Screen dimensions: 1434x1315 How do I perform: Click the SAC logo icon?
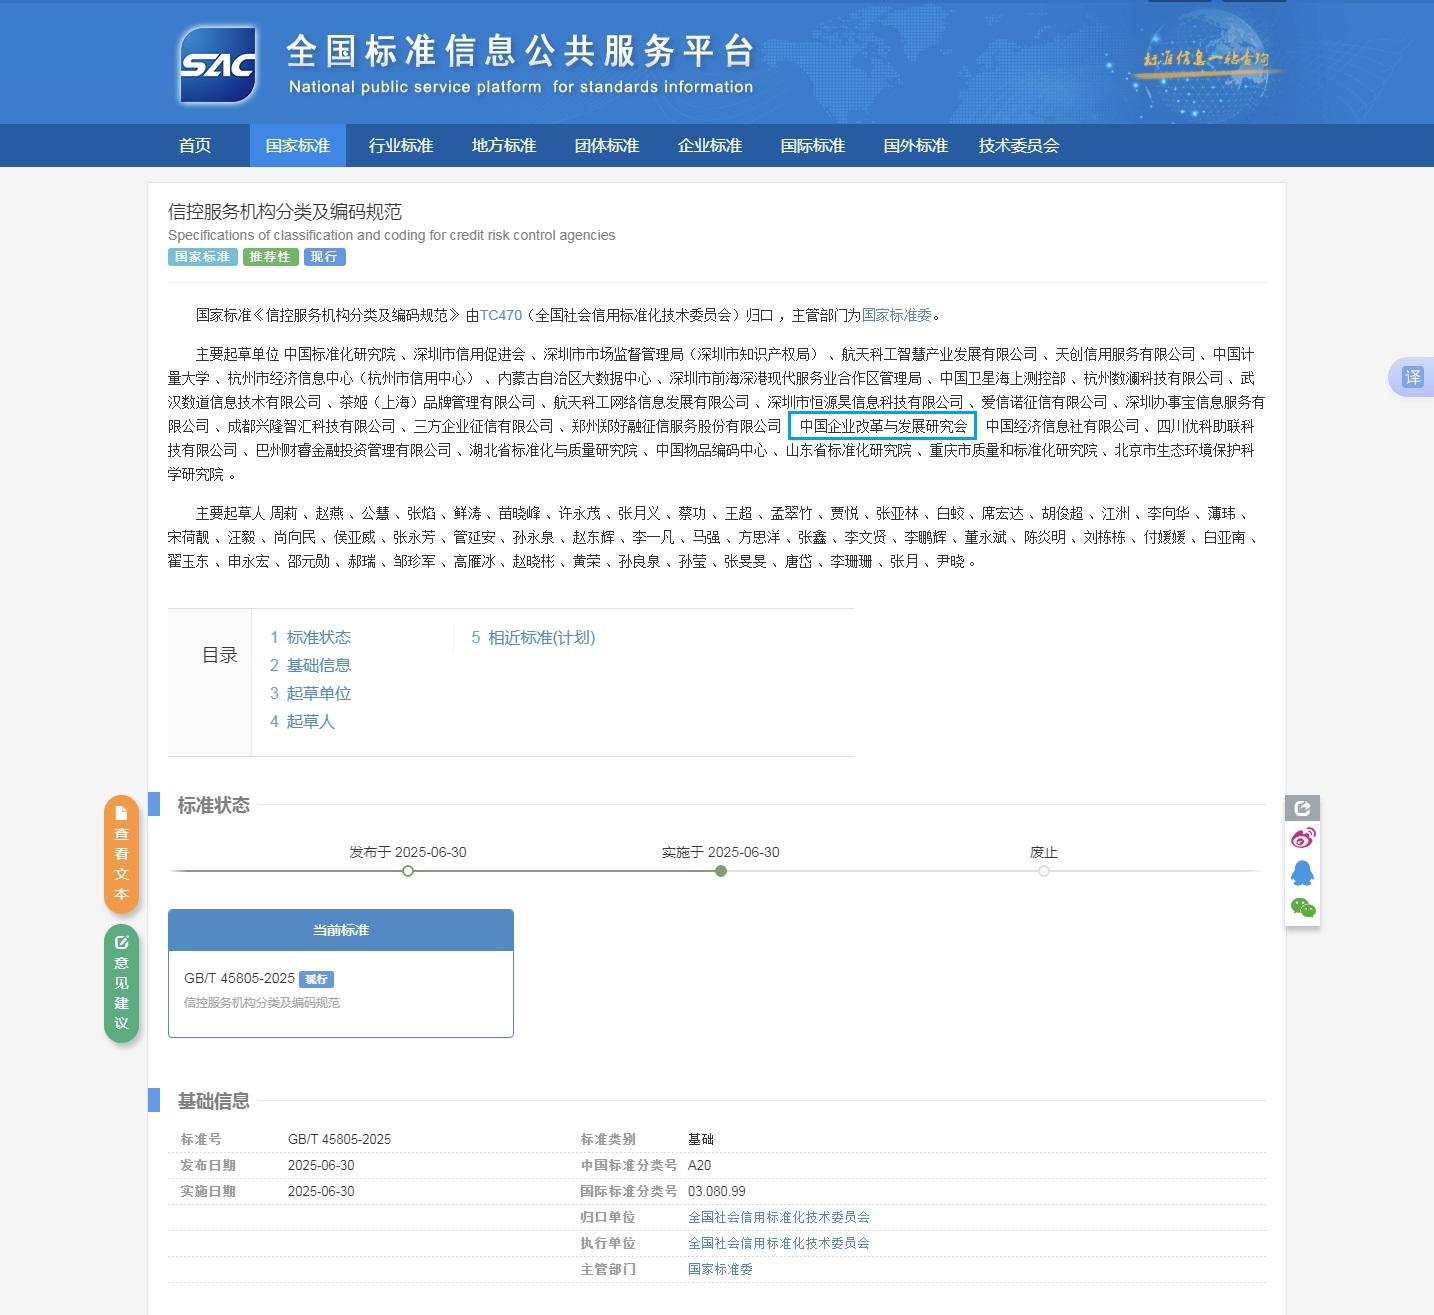tap(218, 65)
